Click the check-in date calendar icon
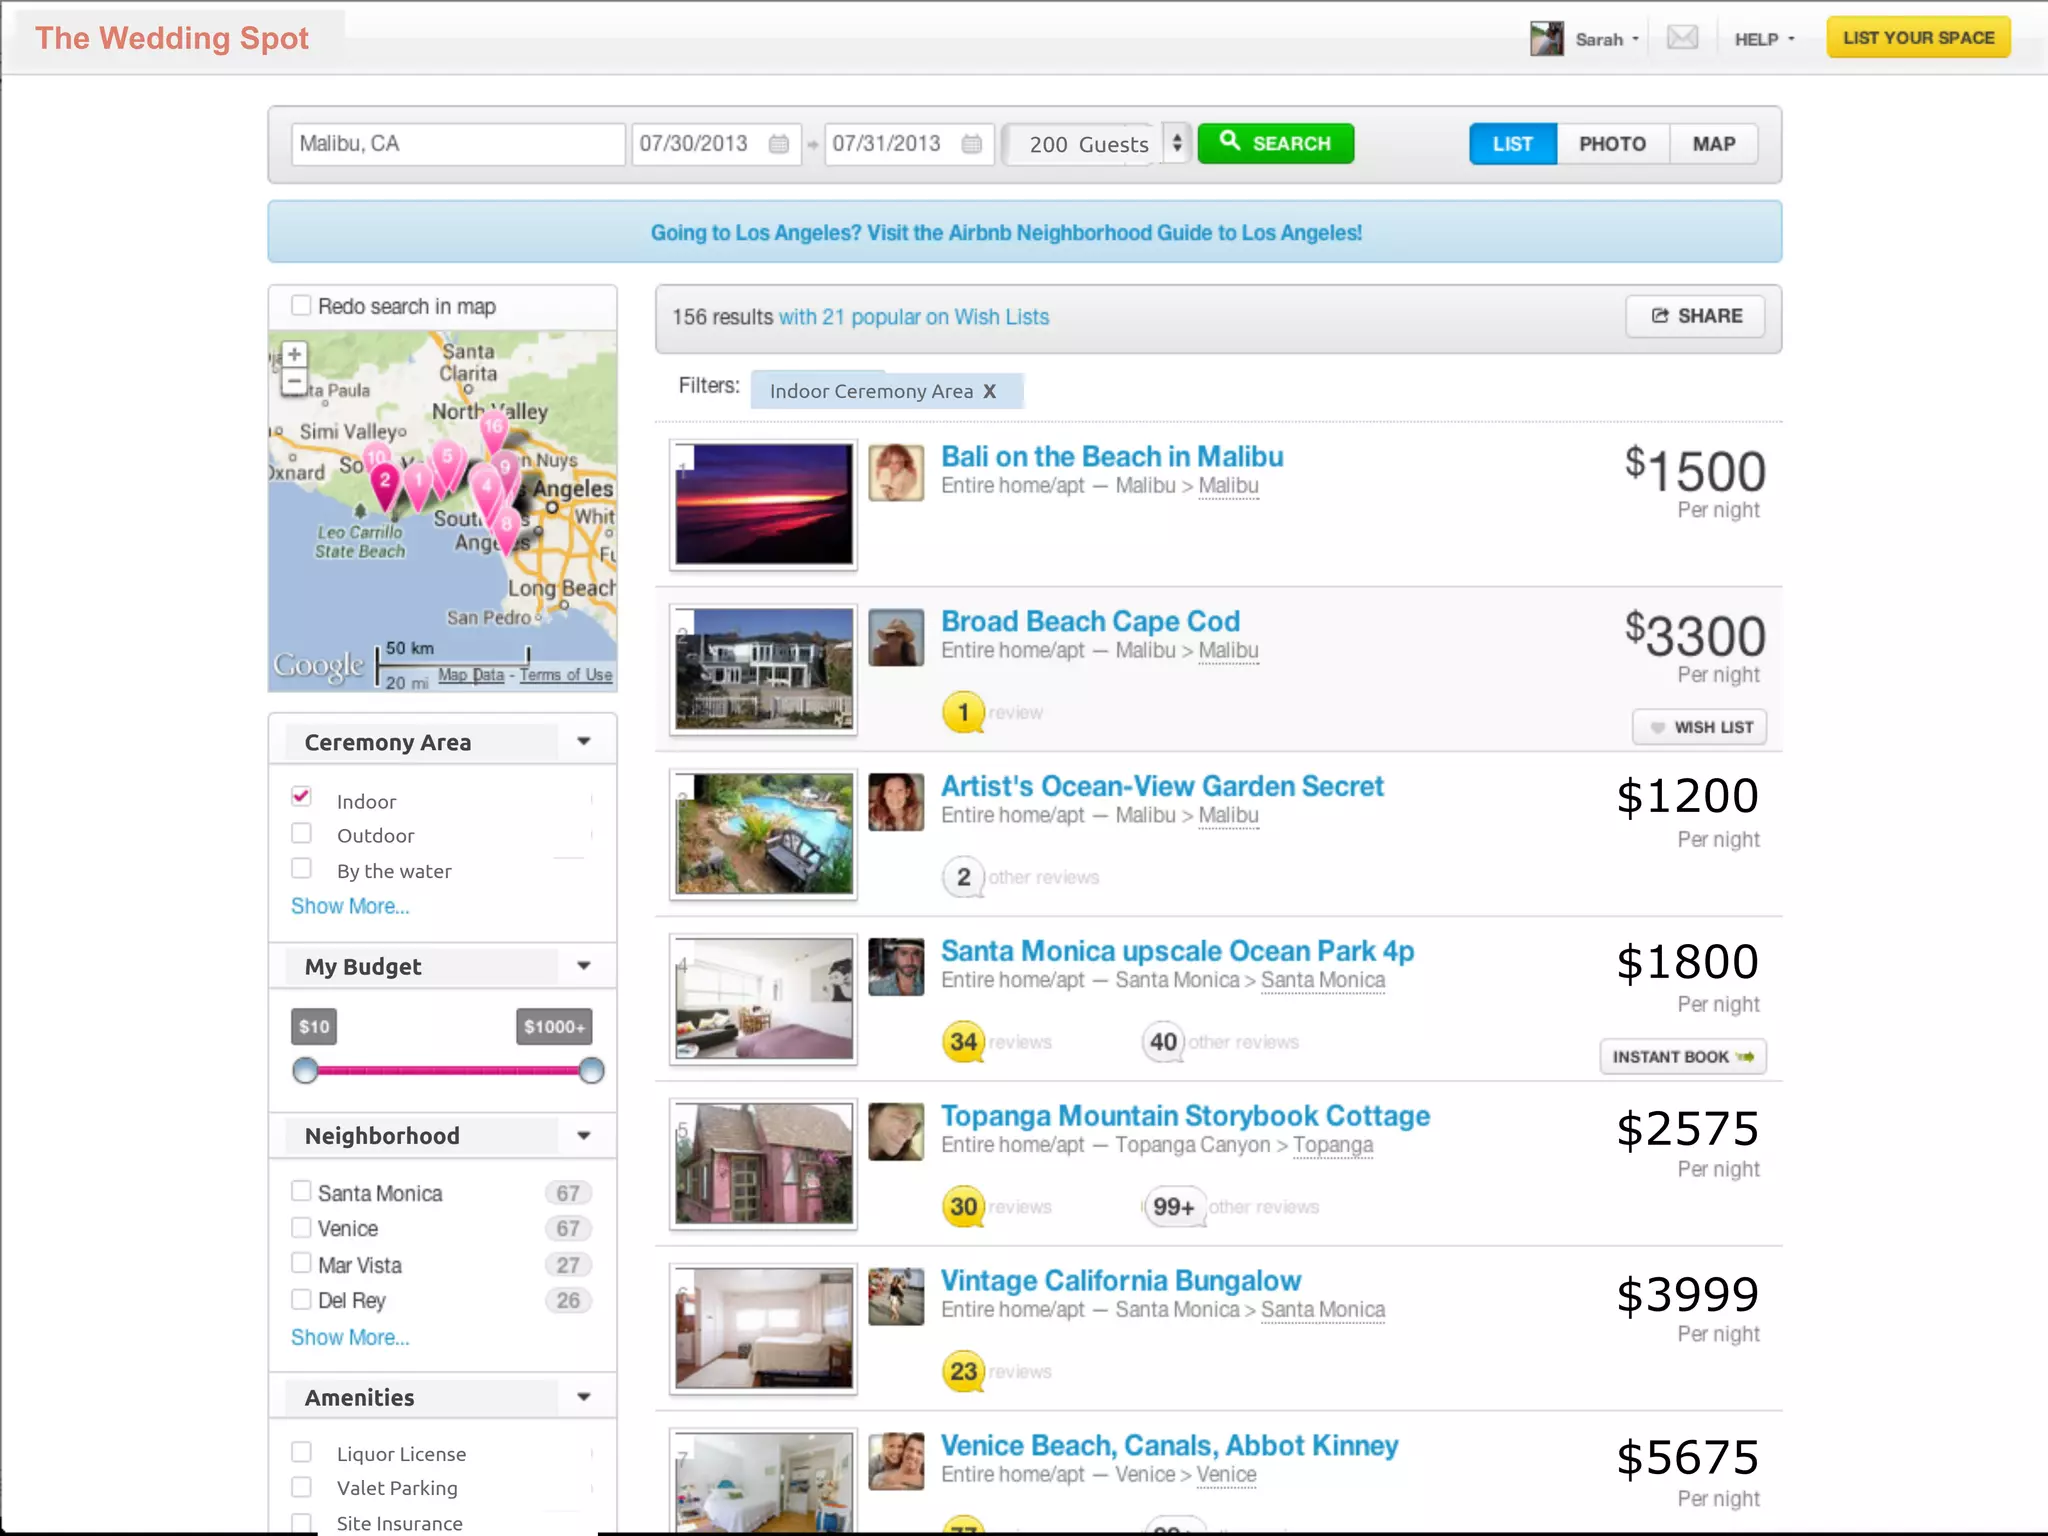The height and width of the screenshot is (1536, 2048). 778,144
